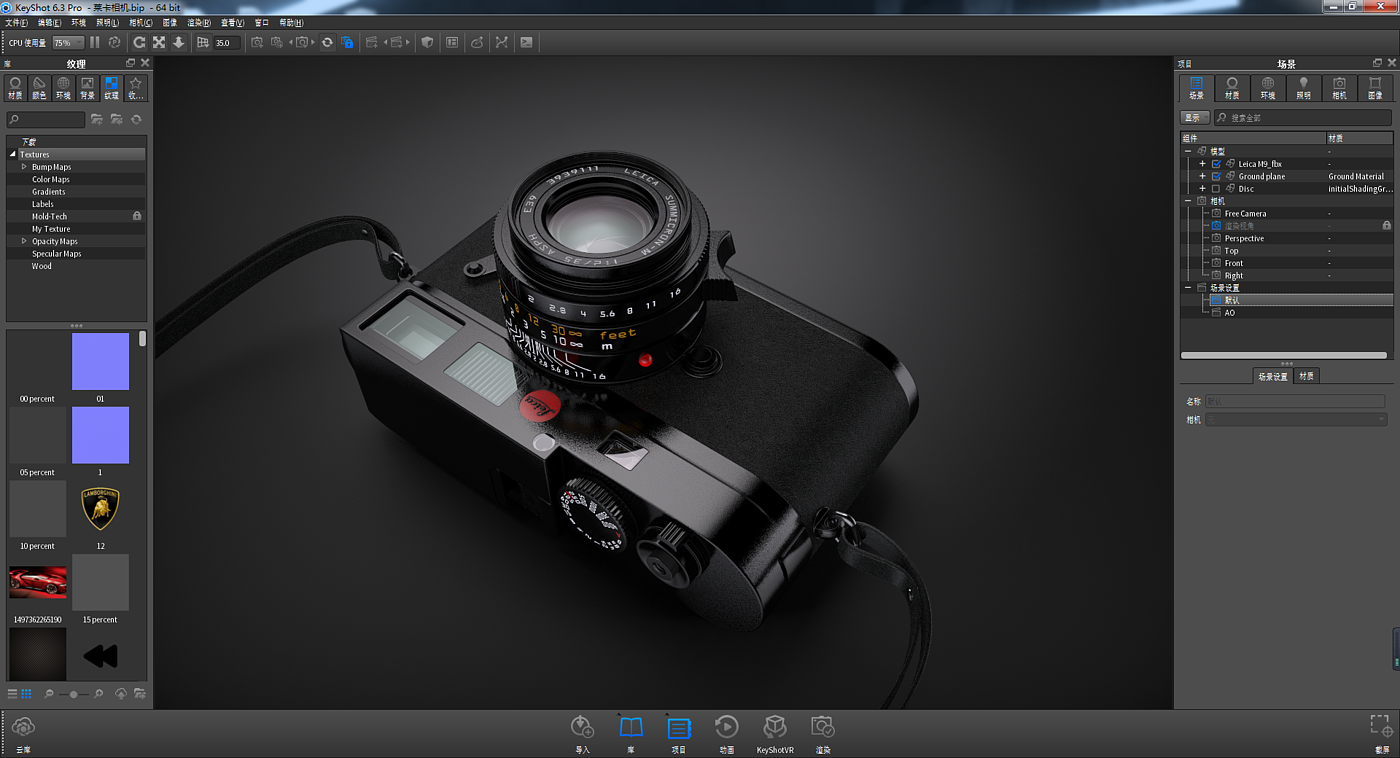The width and height of the screenshot is (1400, 758).
Task: Click the Import (导入) icon
Action: [x=582, y=728]
